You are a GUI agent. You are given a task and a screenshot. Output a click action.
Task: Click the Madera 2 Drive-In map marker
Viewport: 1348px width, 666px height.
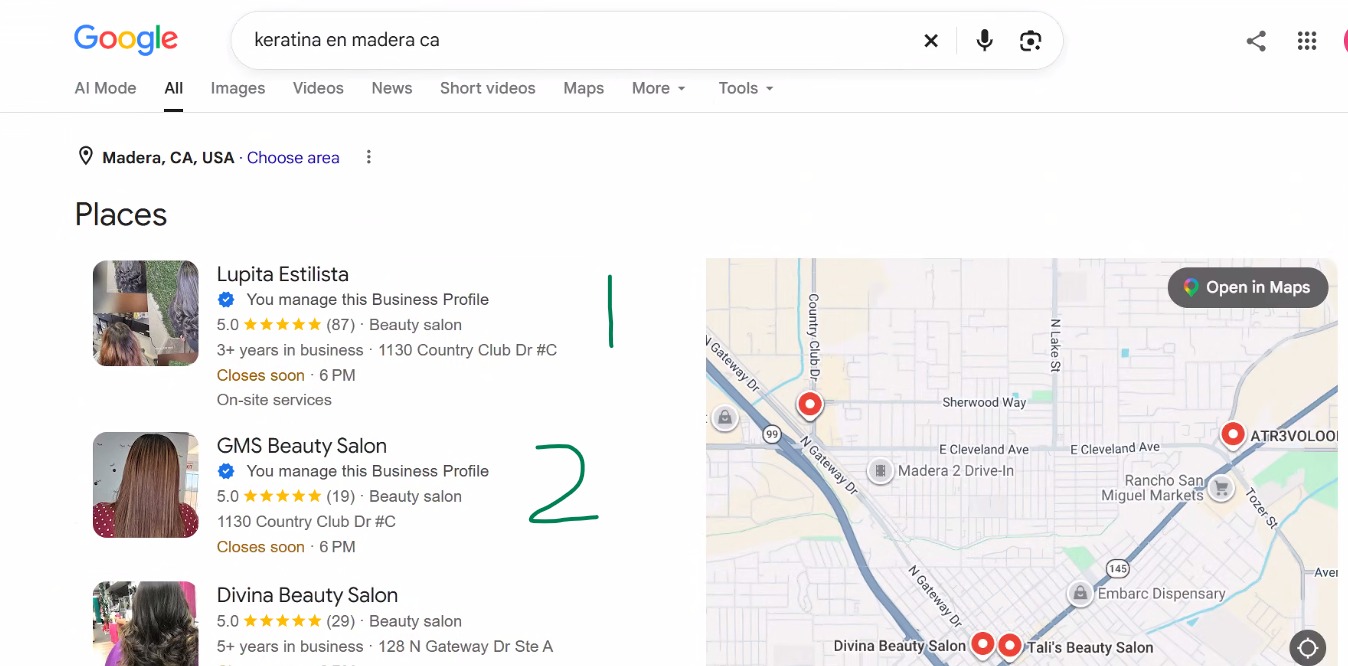click(x=880, y=470)
